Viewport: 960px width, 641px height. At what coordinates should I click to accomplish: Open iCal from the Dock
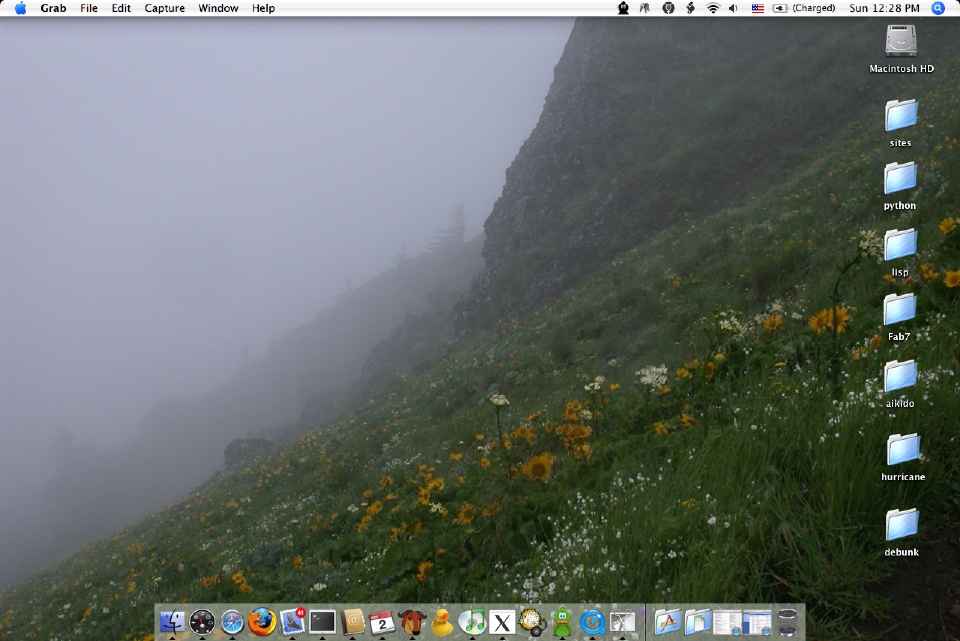point(381,622)
